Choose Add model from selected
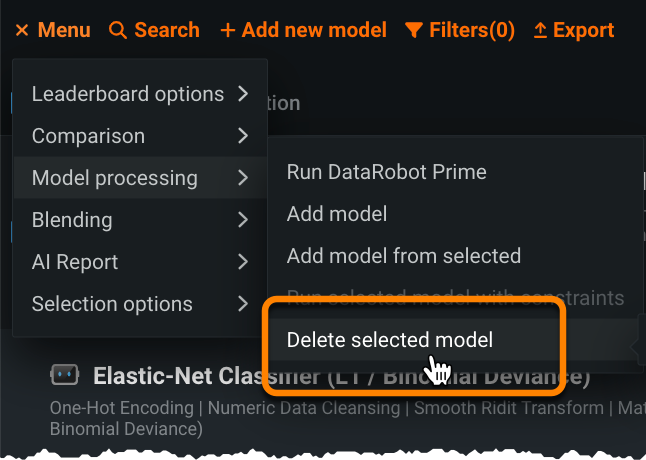The image size is (646, 460). [403, 256]
